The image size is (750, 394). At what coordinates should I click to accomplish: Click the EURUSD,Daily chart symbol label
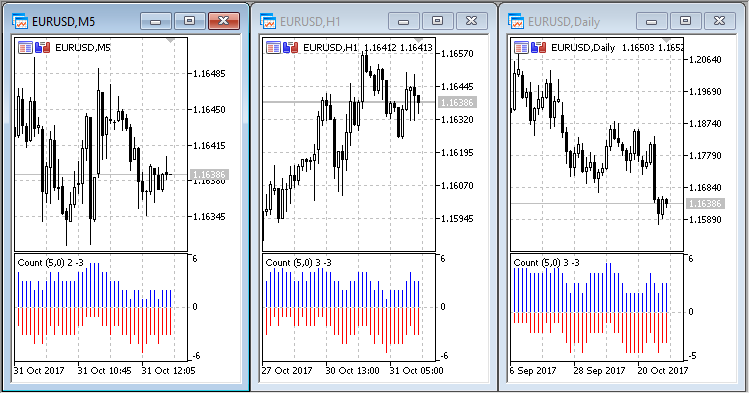(583, 47)
